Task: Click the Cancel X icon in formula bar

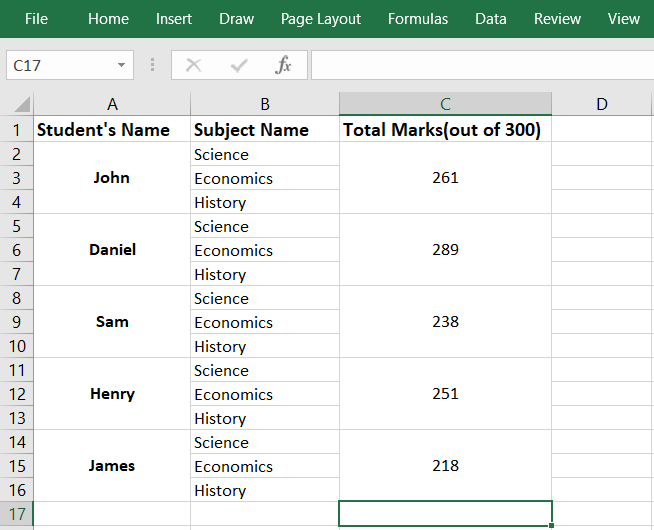Action: (x=194, y=65)
